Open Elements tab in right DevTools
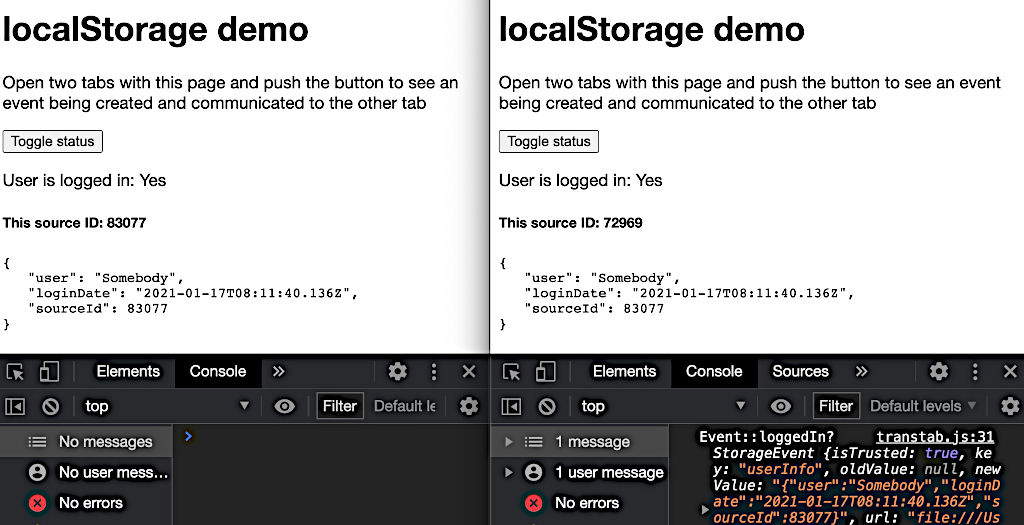 point(624,372)
